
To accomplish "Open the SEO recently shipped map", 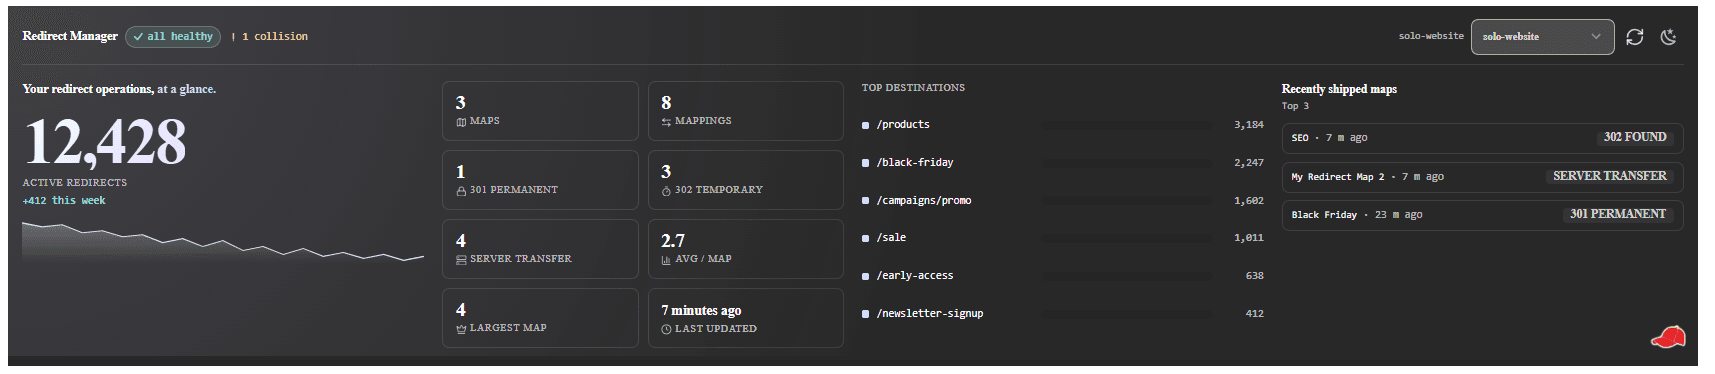I will click(1482, 138).
